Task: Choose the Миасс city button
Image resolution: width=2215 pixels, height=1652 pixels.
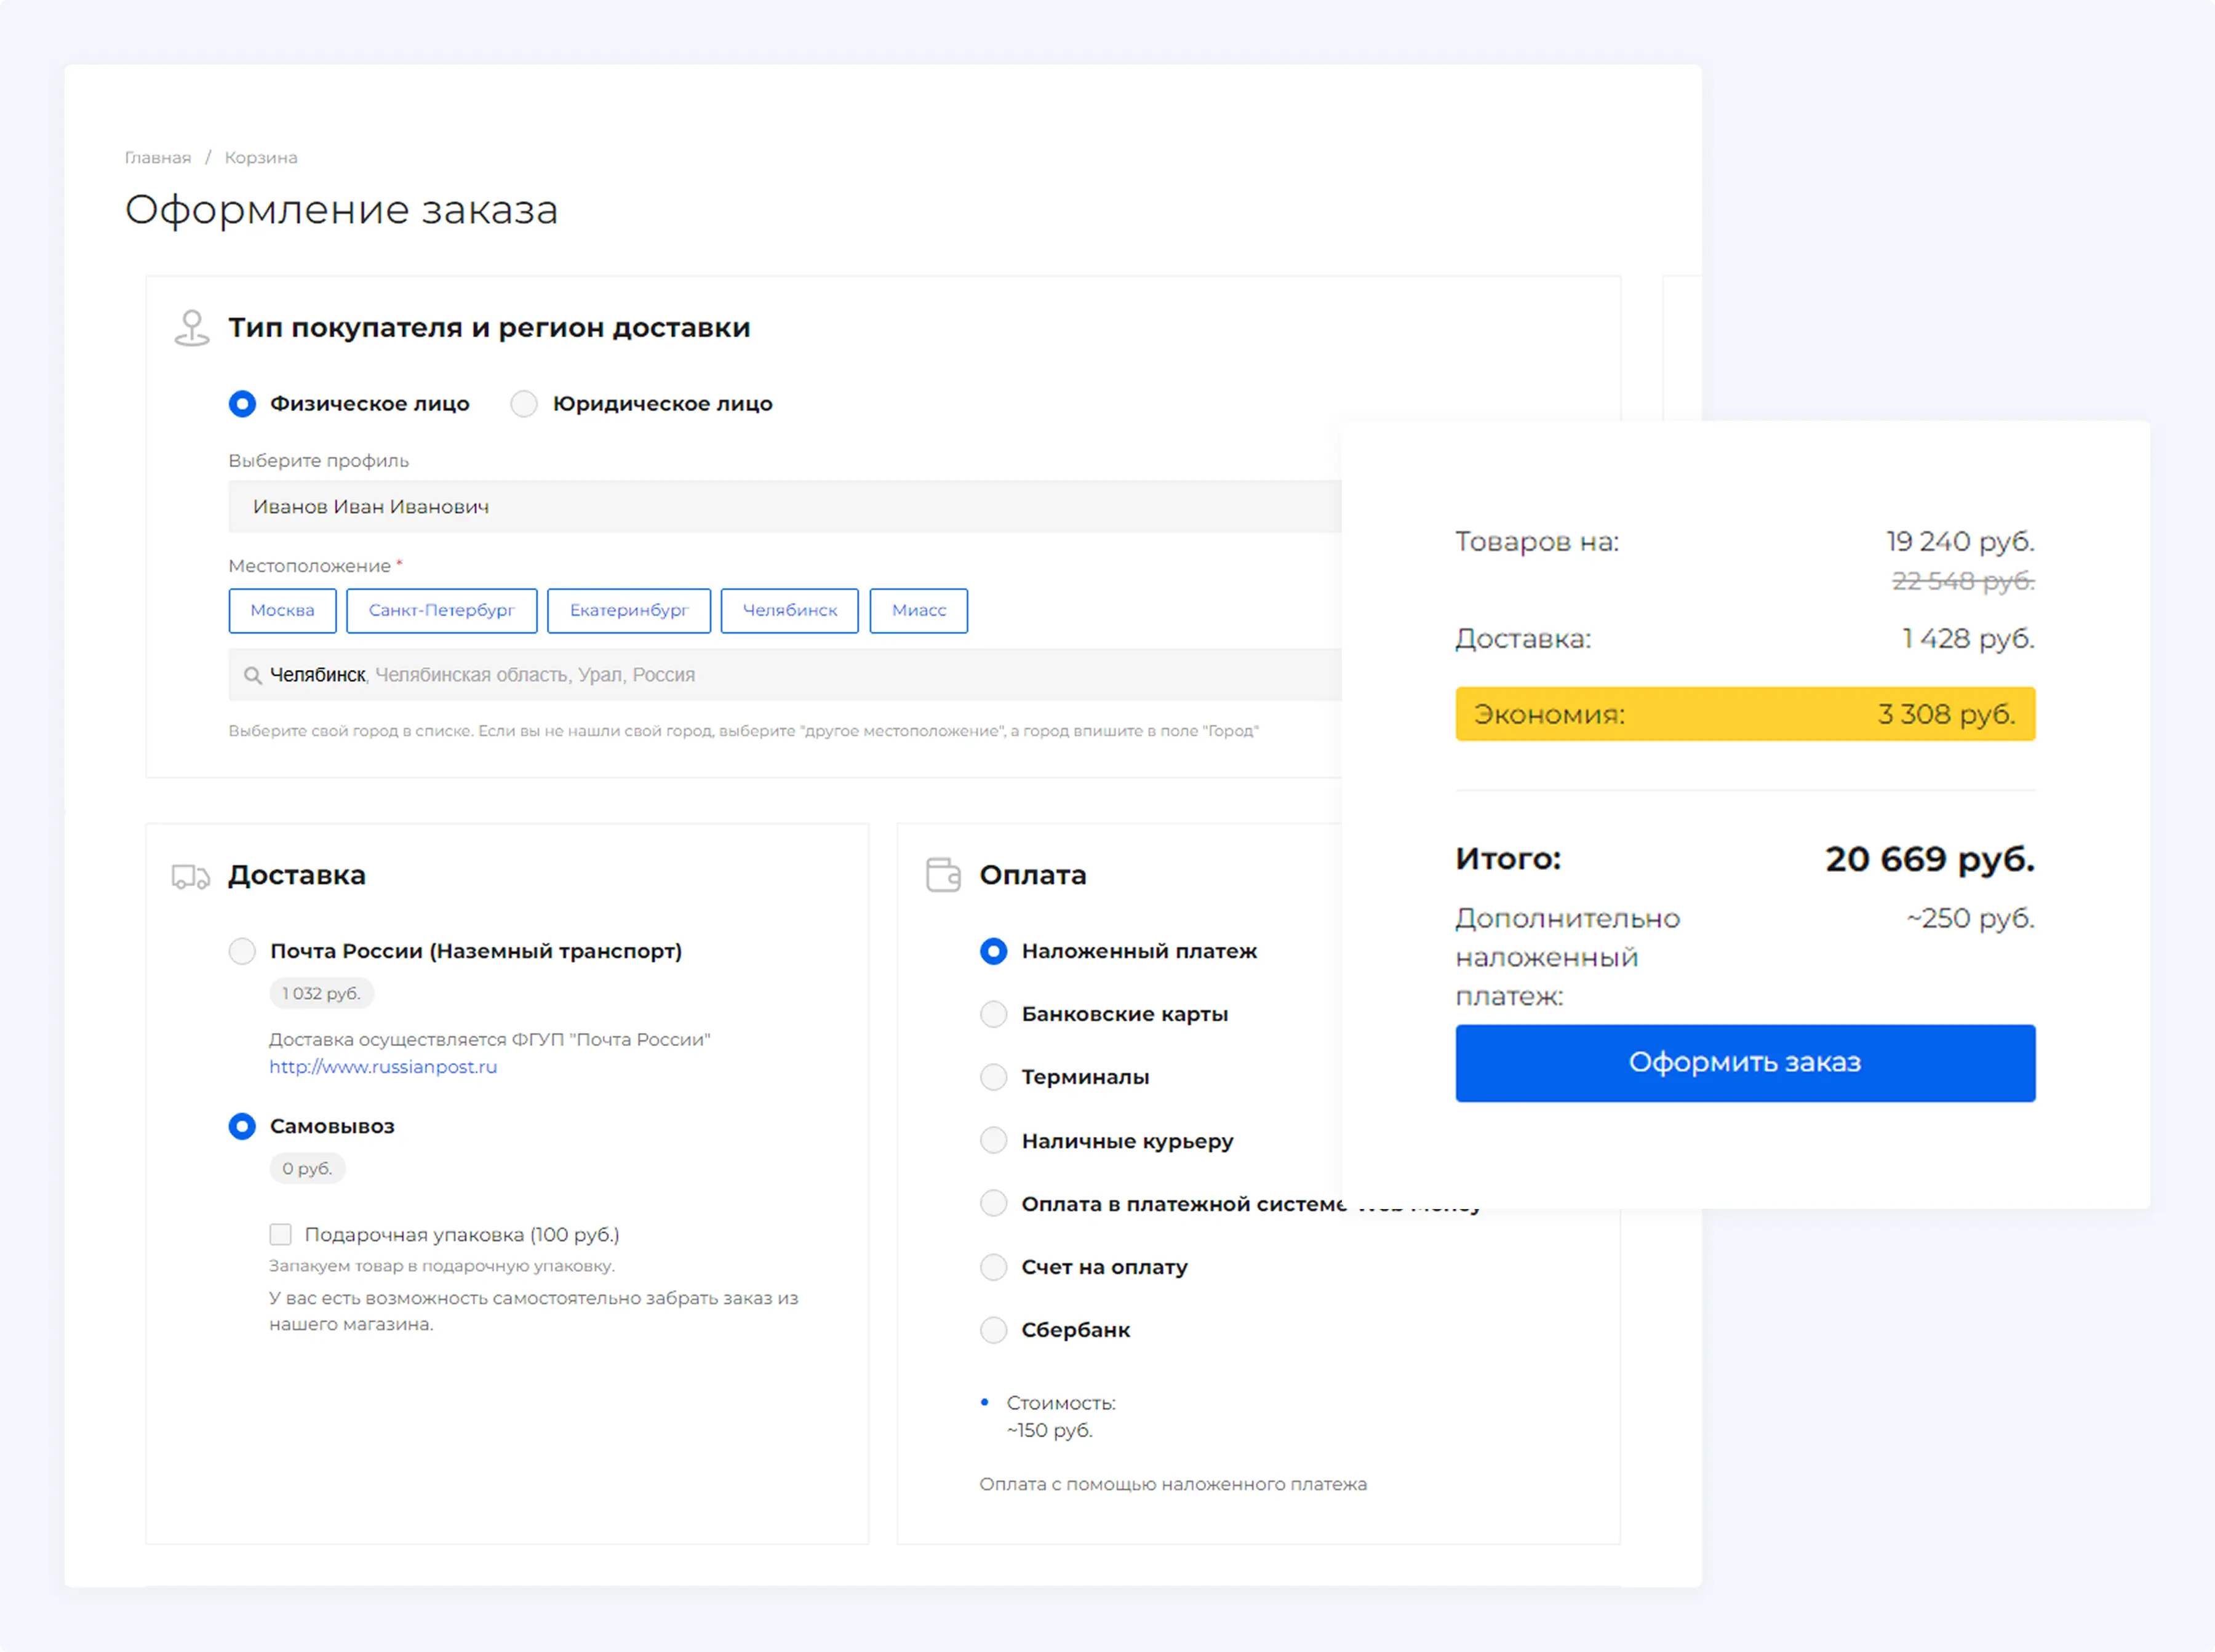Action: (x=918, y=611)
